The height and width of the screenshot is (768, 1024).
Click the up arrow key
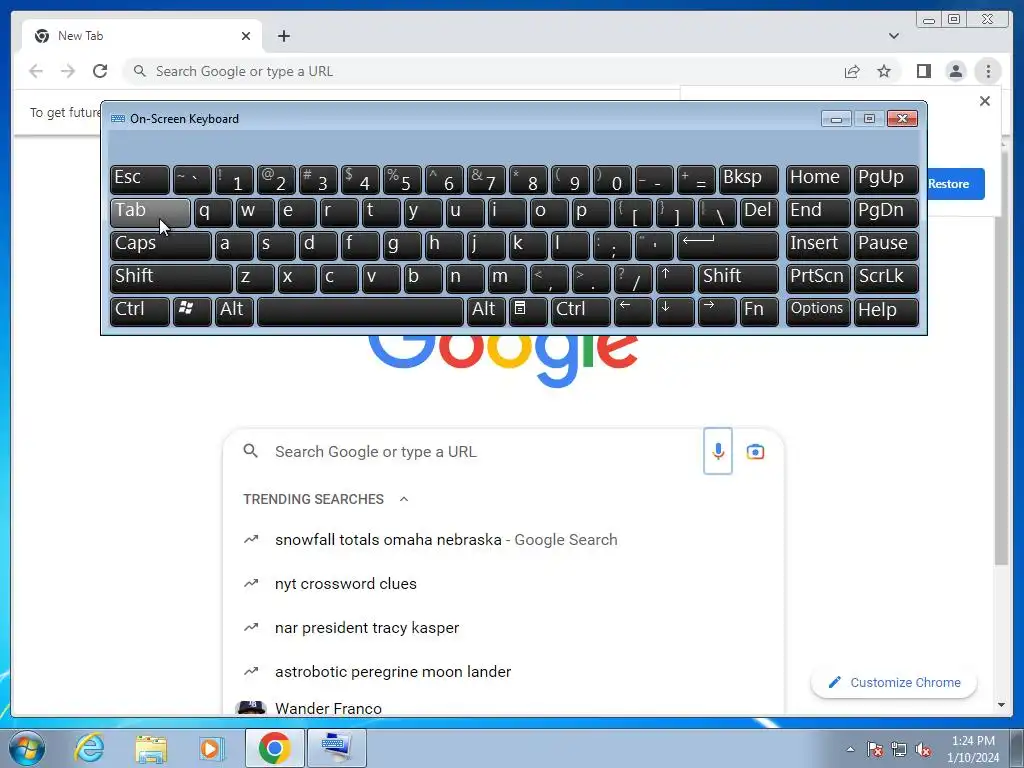pyautogui.click(x=675, y=278)
